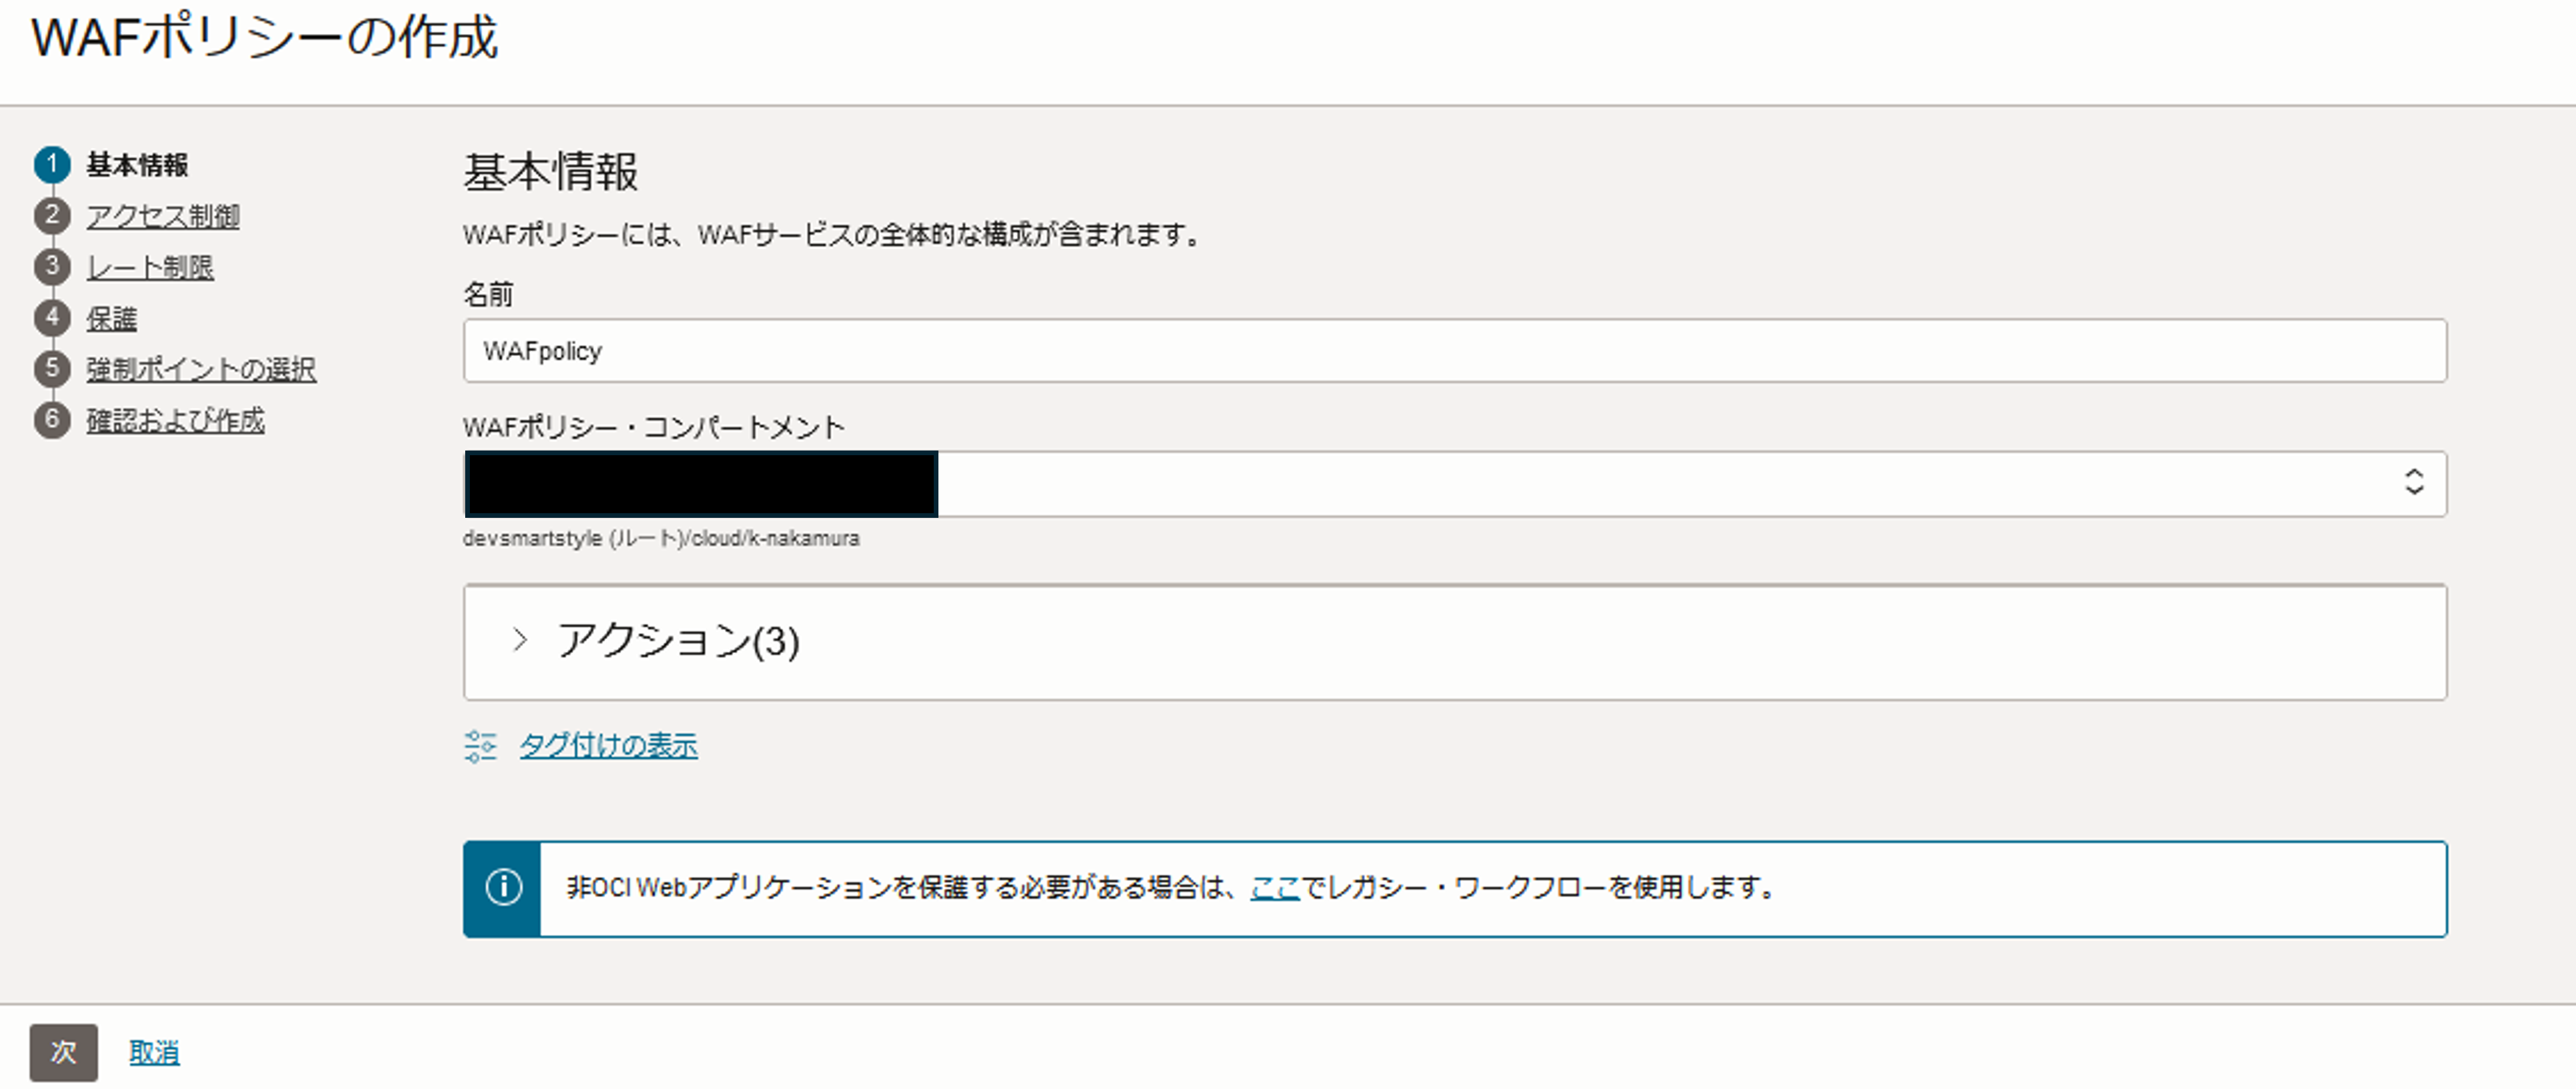Click the 次 button
The height and width of the screenshot is (1089, 2576).
(x=64, y=1052)
